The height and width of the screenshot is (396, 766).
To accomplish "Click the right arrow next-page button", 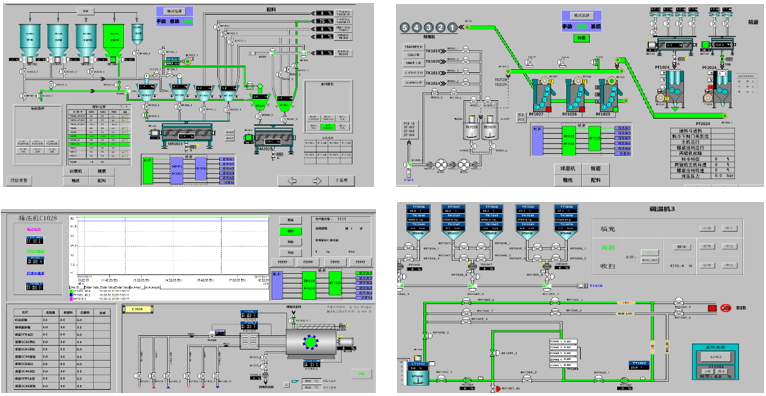I will tap(317, 181).
